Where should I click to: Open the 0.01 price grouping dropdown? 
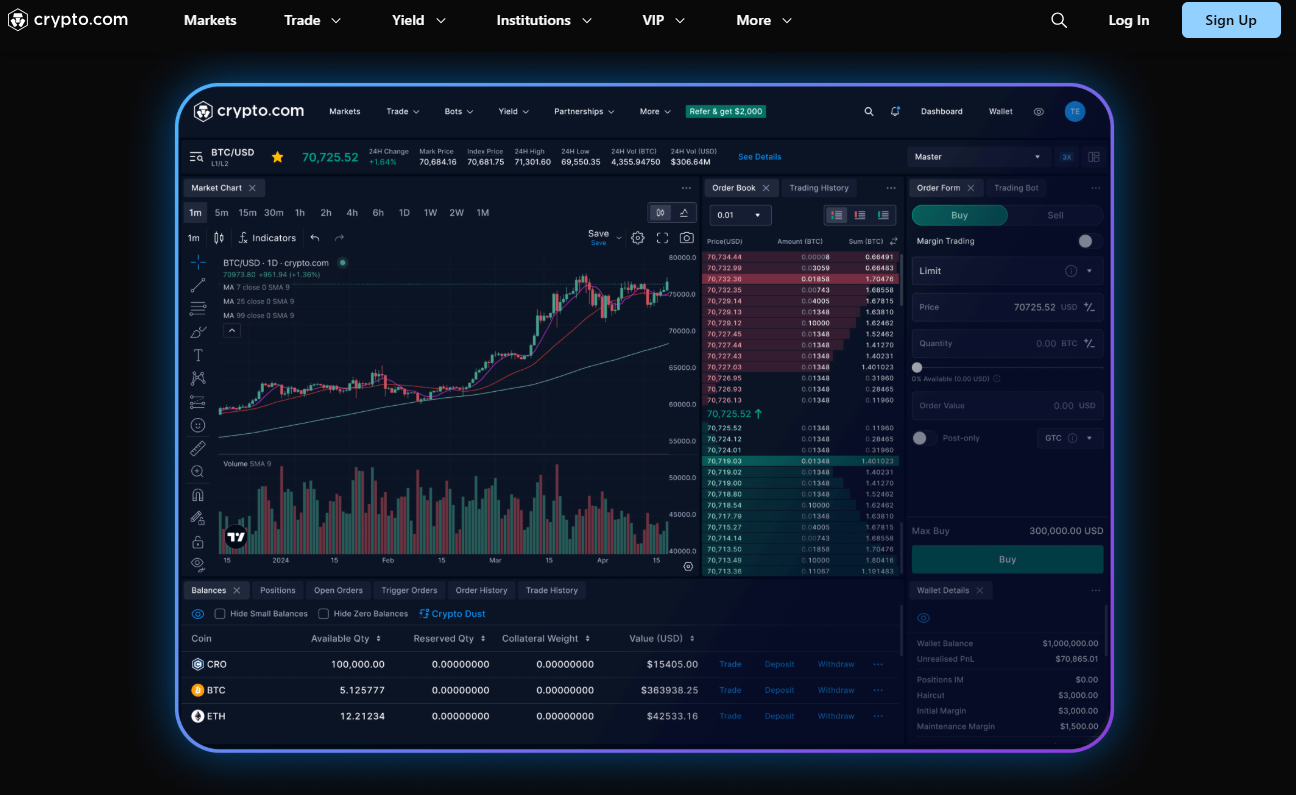coord(740,215)
